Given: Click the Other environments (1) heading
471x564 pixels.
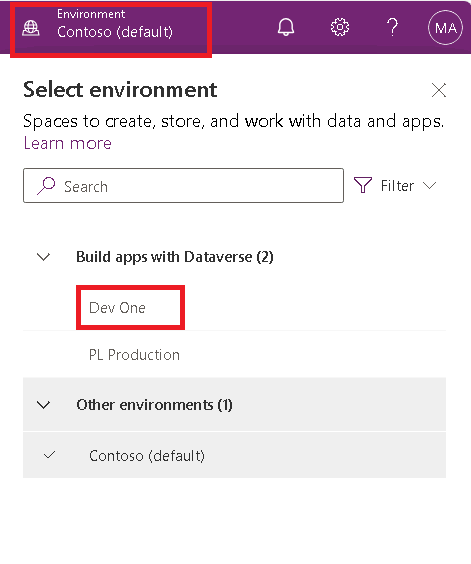Looking at the screenshot, I should click(154, 405).
